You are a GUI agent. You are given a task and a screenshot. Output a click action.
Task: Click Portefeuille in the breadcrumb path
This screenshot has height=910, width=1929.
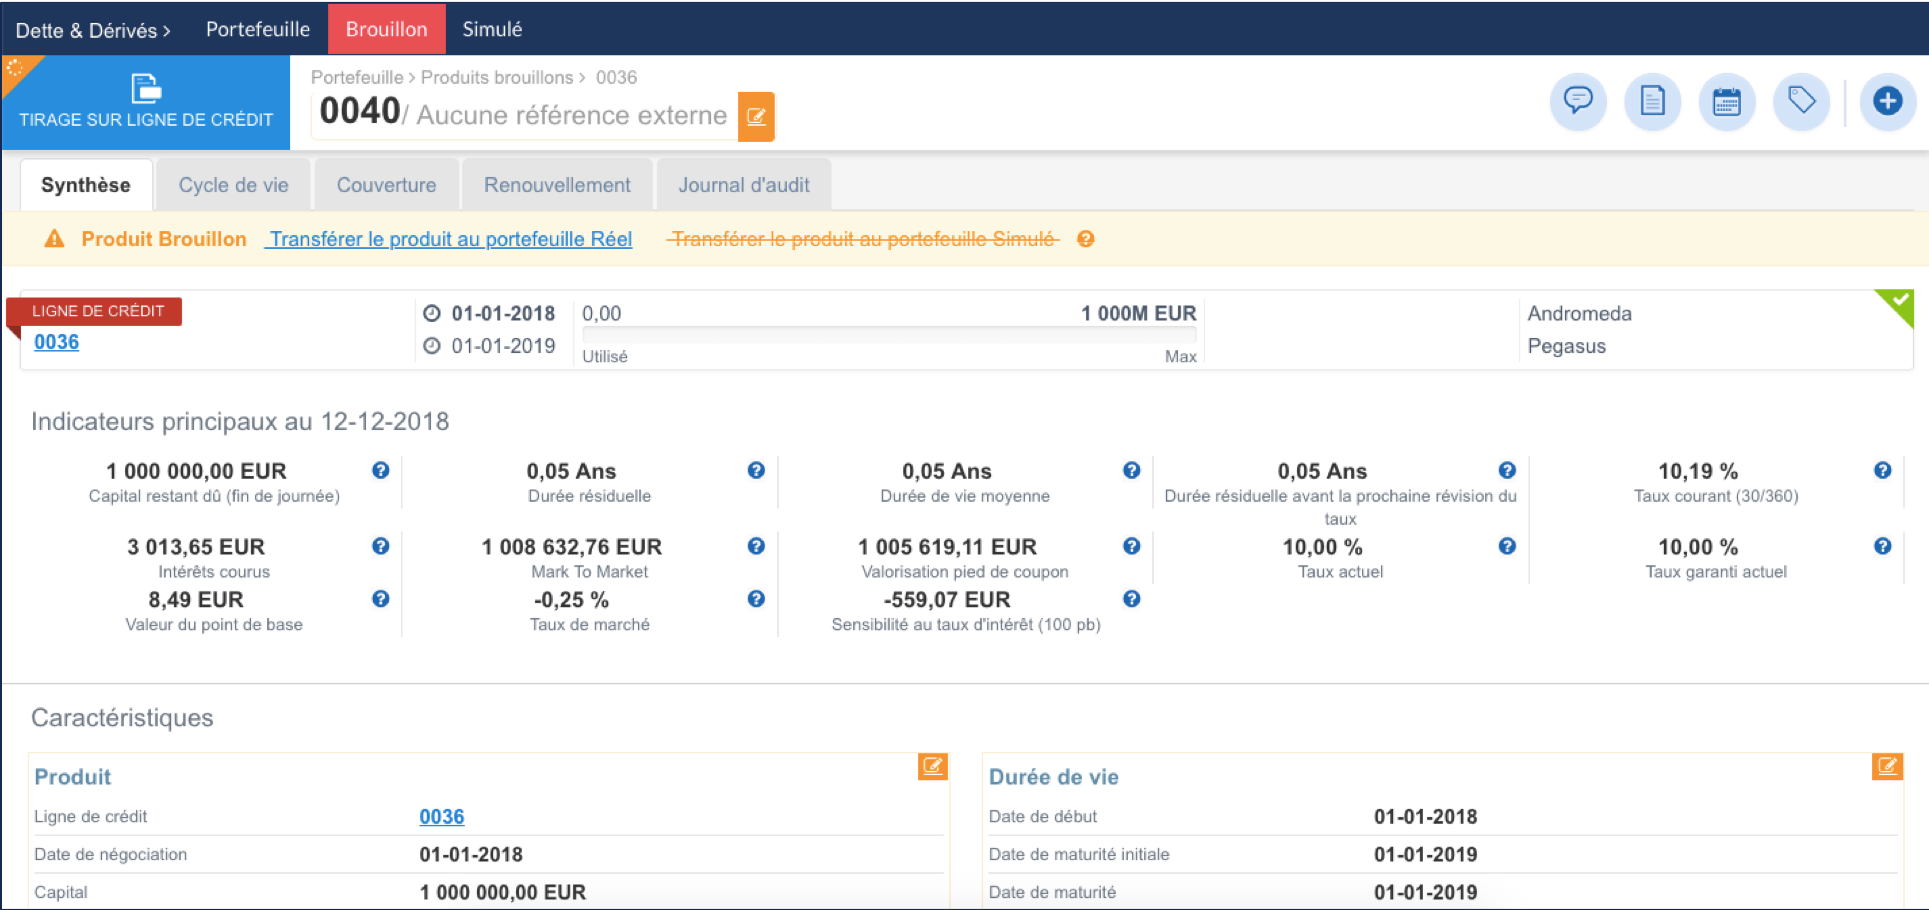356,77
